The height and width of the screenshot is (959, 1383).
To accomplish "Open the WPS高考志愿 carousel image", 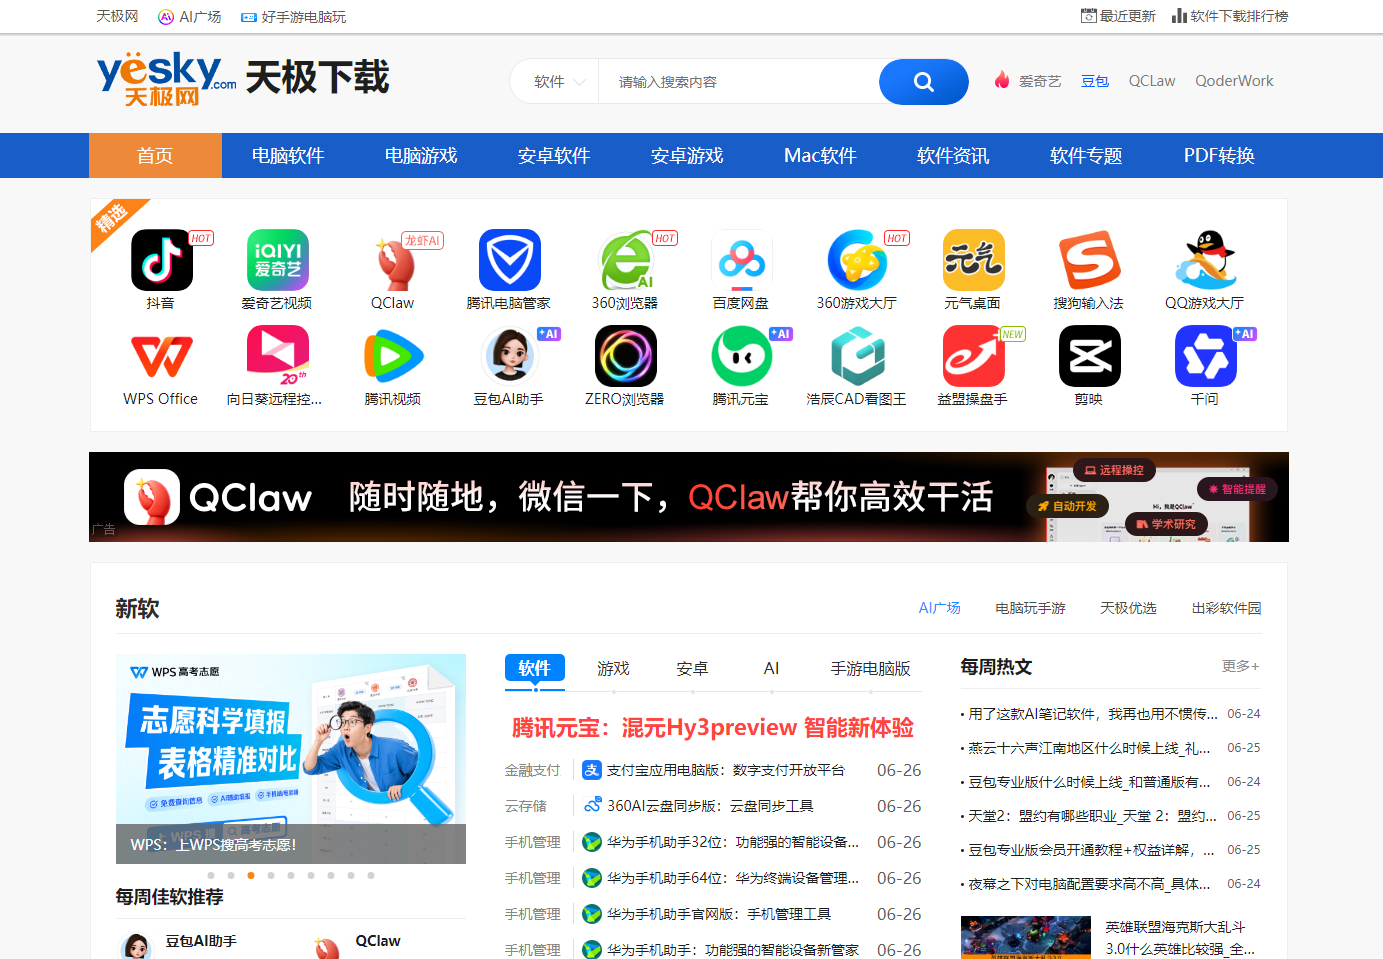I will pyautogui.click(x=291, y=759).
